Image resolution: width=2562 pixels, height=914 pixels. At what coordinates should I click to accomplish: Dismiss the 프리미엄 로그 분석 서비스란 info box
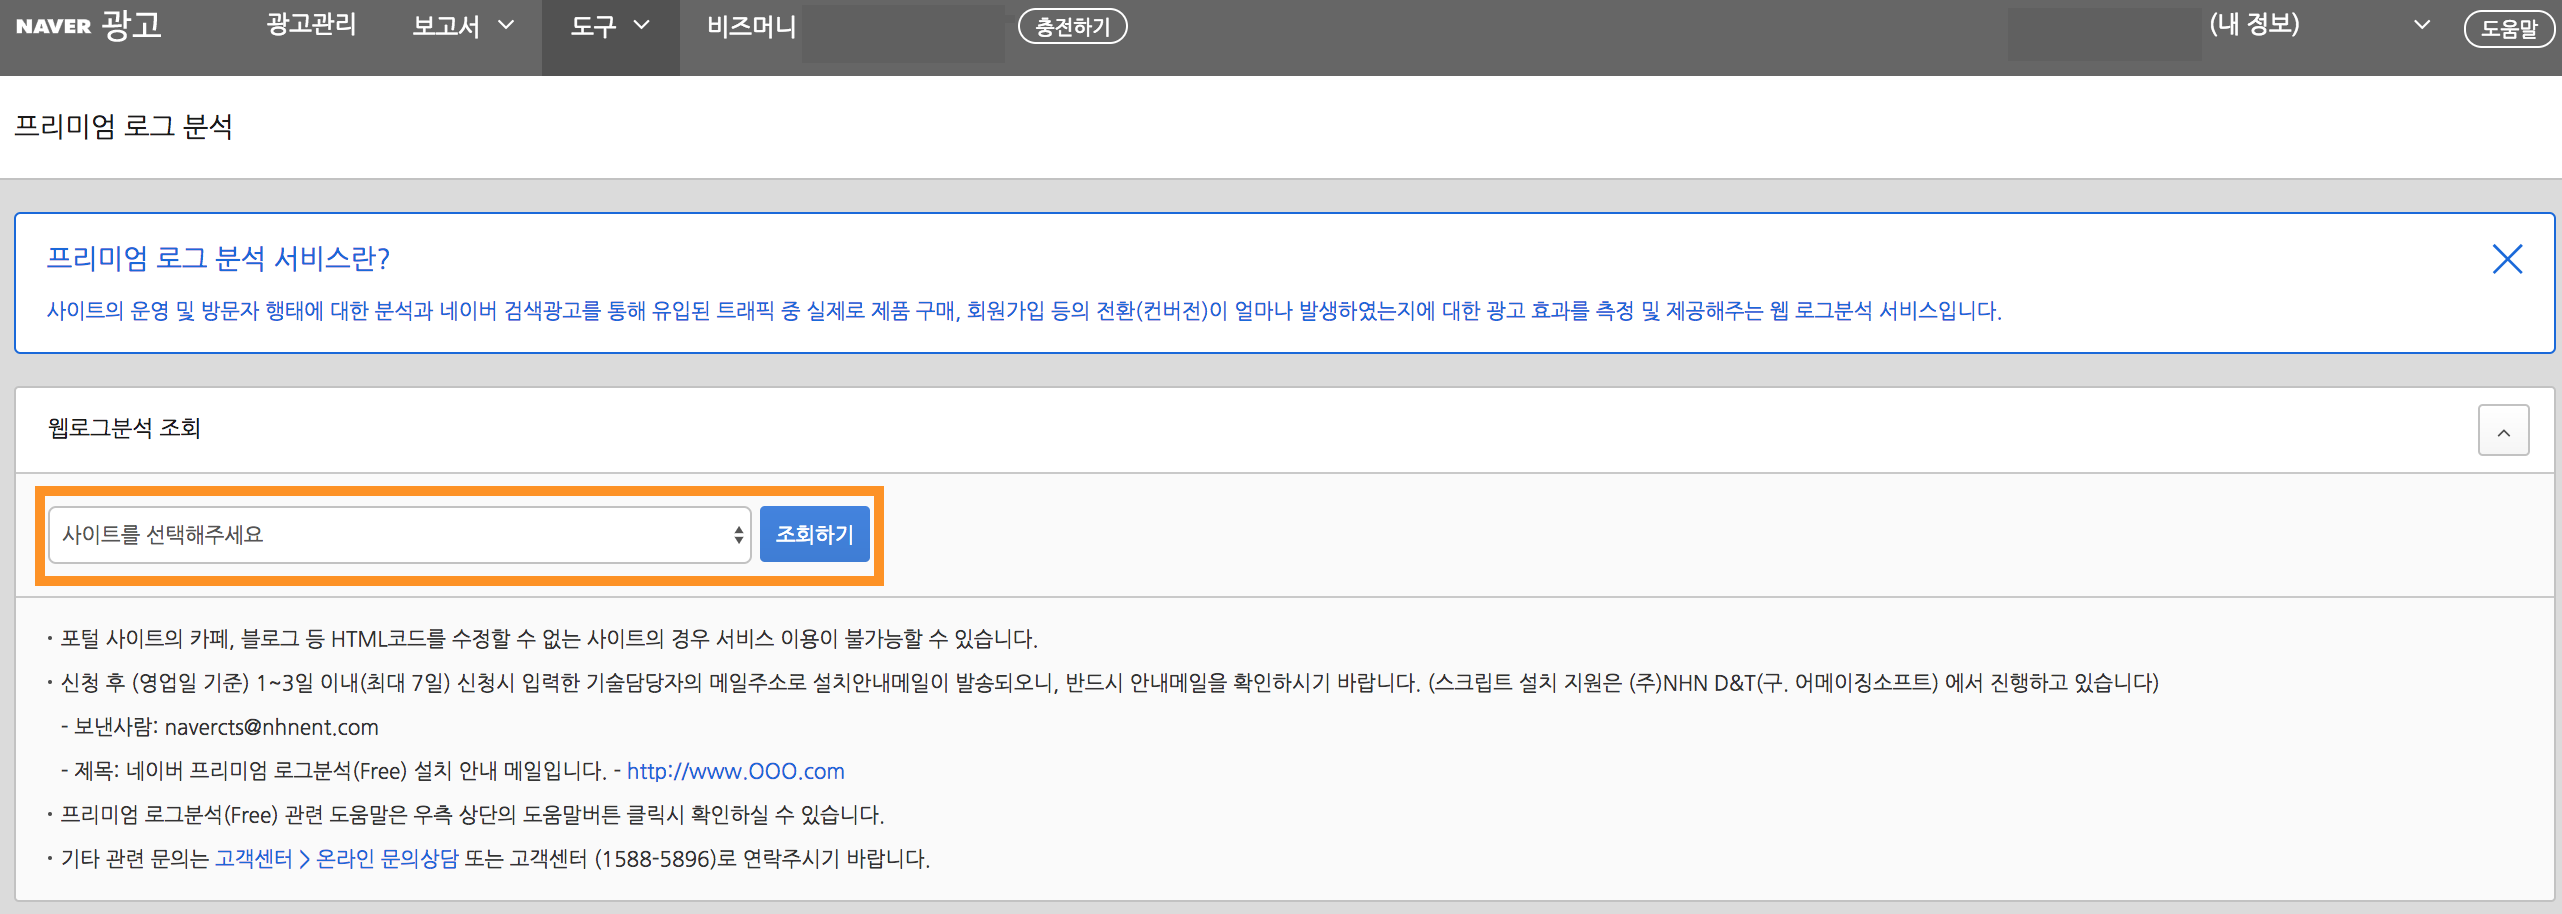point(2508,259)
